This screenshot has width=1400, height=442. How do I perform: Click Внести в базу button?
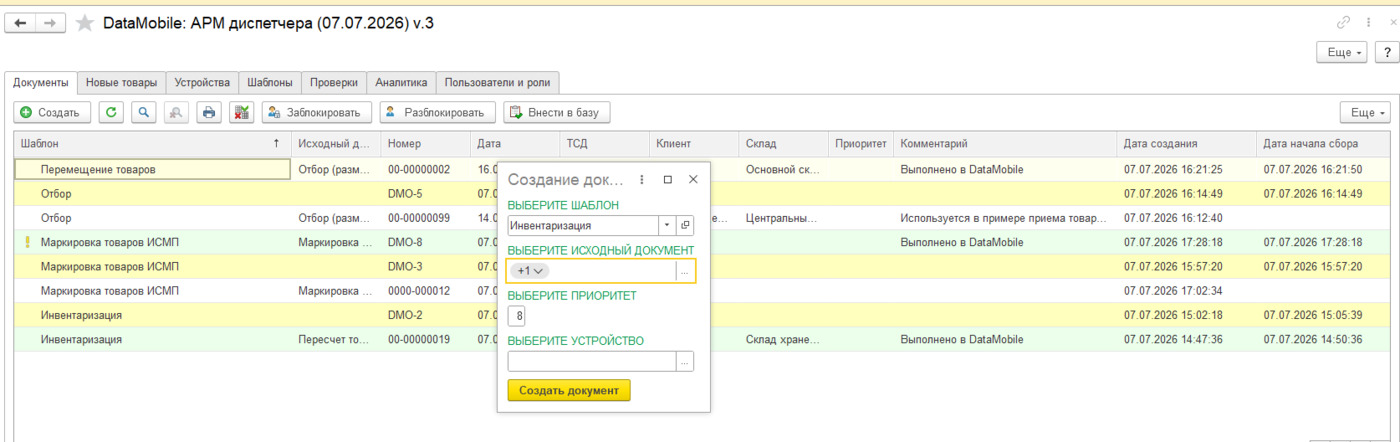557,113
